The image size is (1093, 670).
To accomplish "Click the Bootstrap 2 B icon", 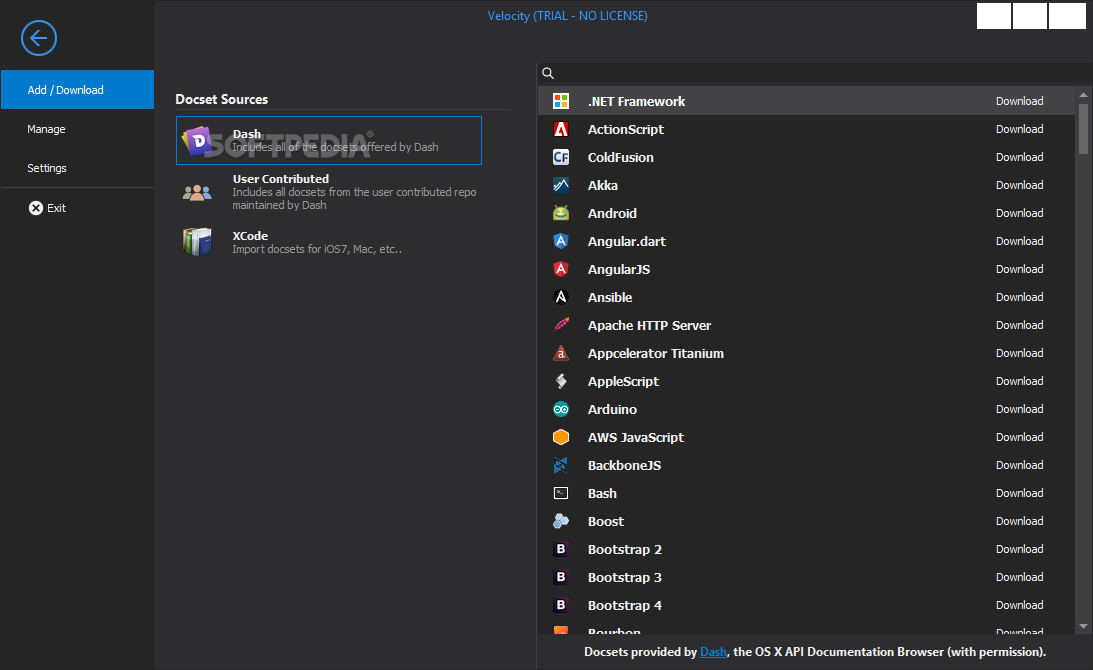I will coord(560,549).
